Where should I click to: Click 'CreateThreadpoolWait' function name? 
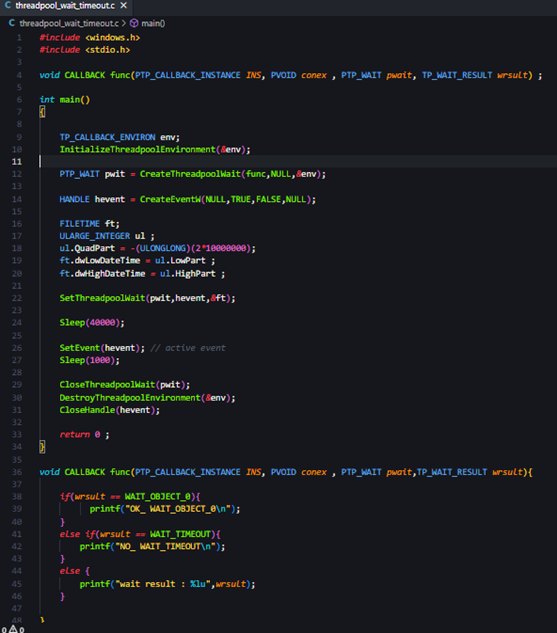pyautogui.click(x=190, y=174)
